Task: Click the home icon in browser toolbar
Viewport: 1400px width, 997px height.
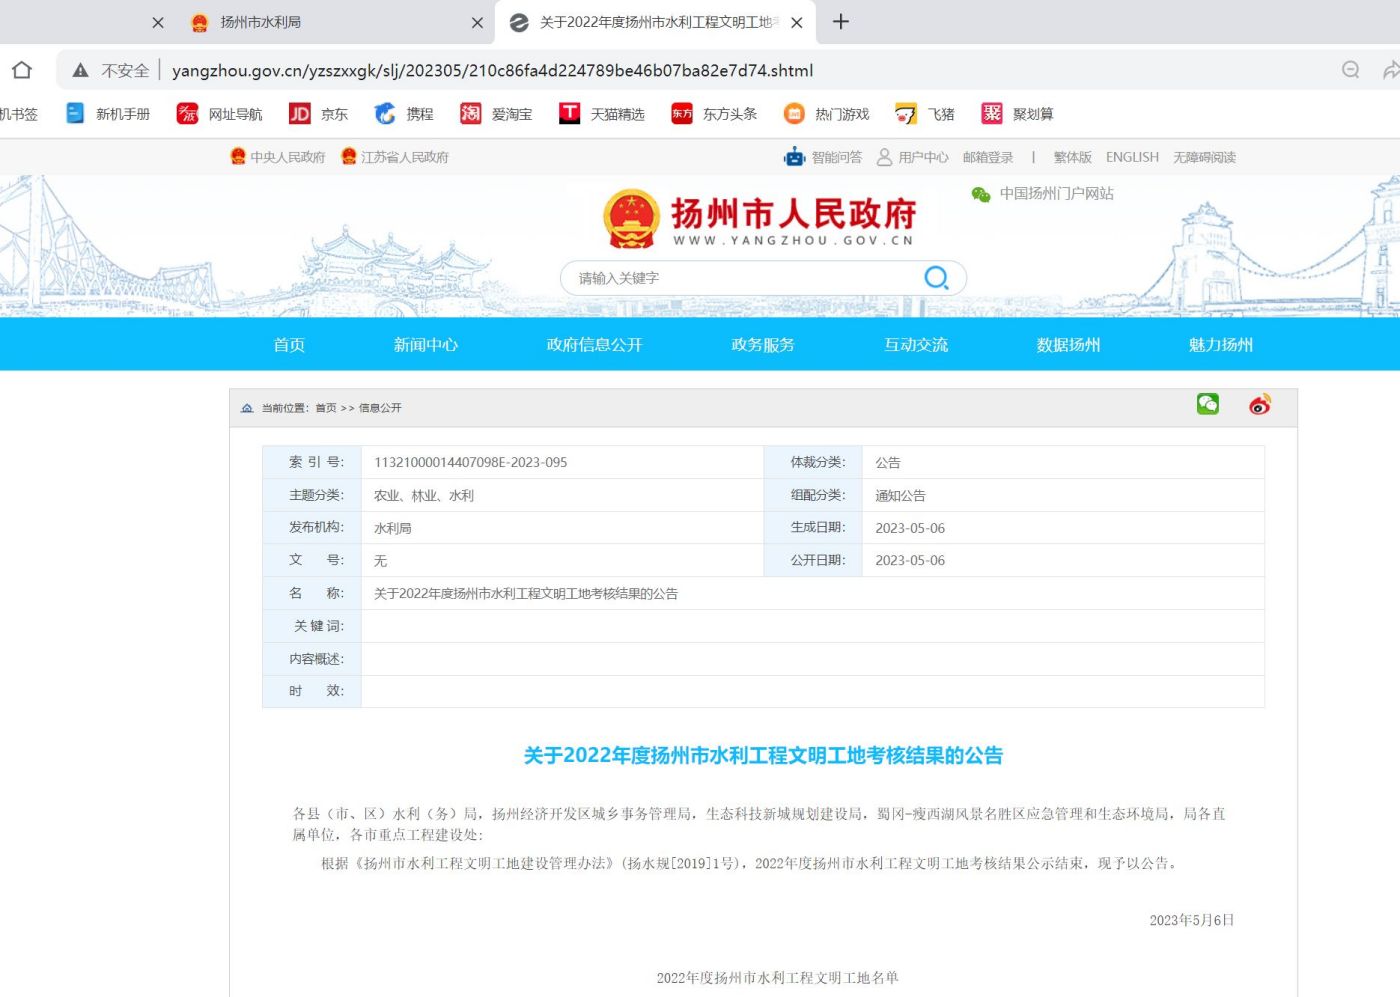Action: pyautogui.click(x=22, y=70)
